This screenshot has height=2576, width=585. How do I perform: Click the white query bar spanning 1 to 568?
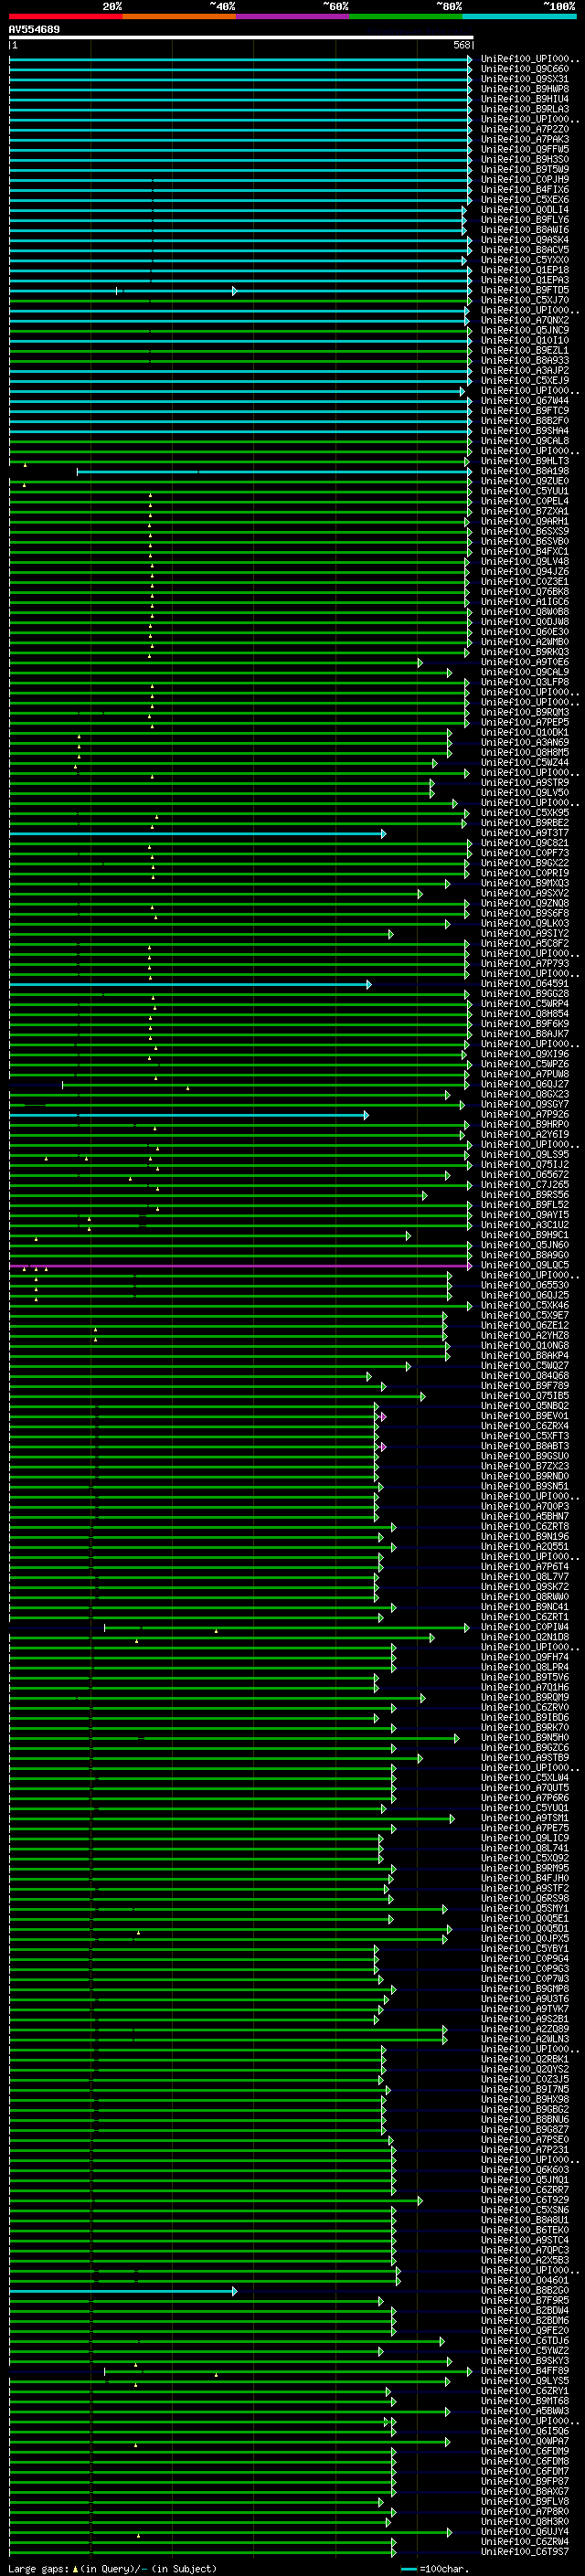coord(241,38)
